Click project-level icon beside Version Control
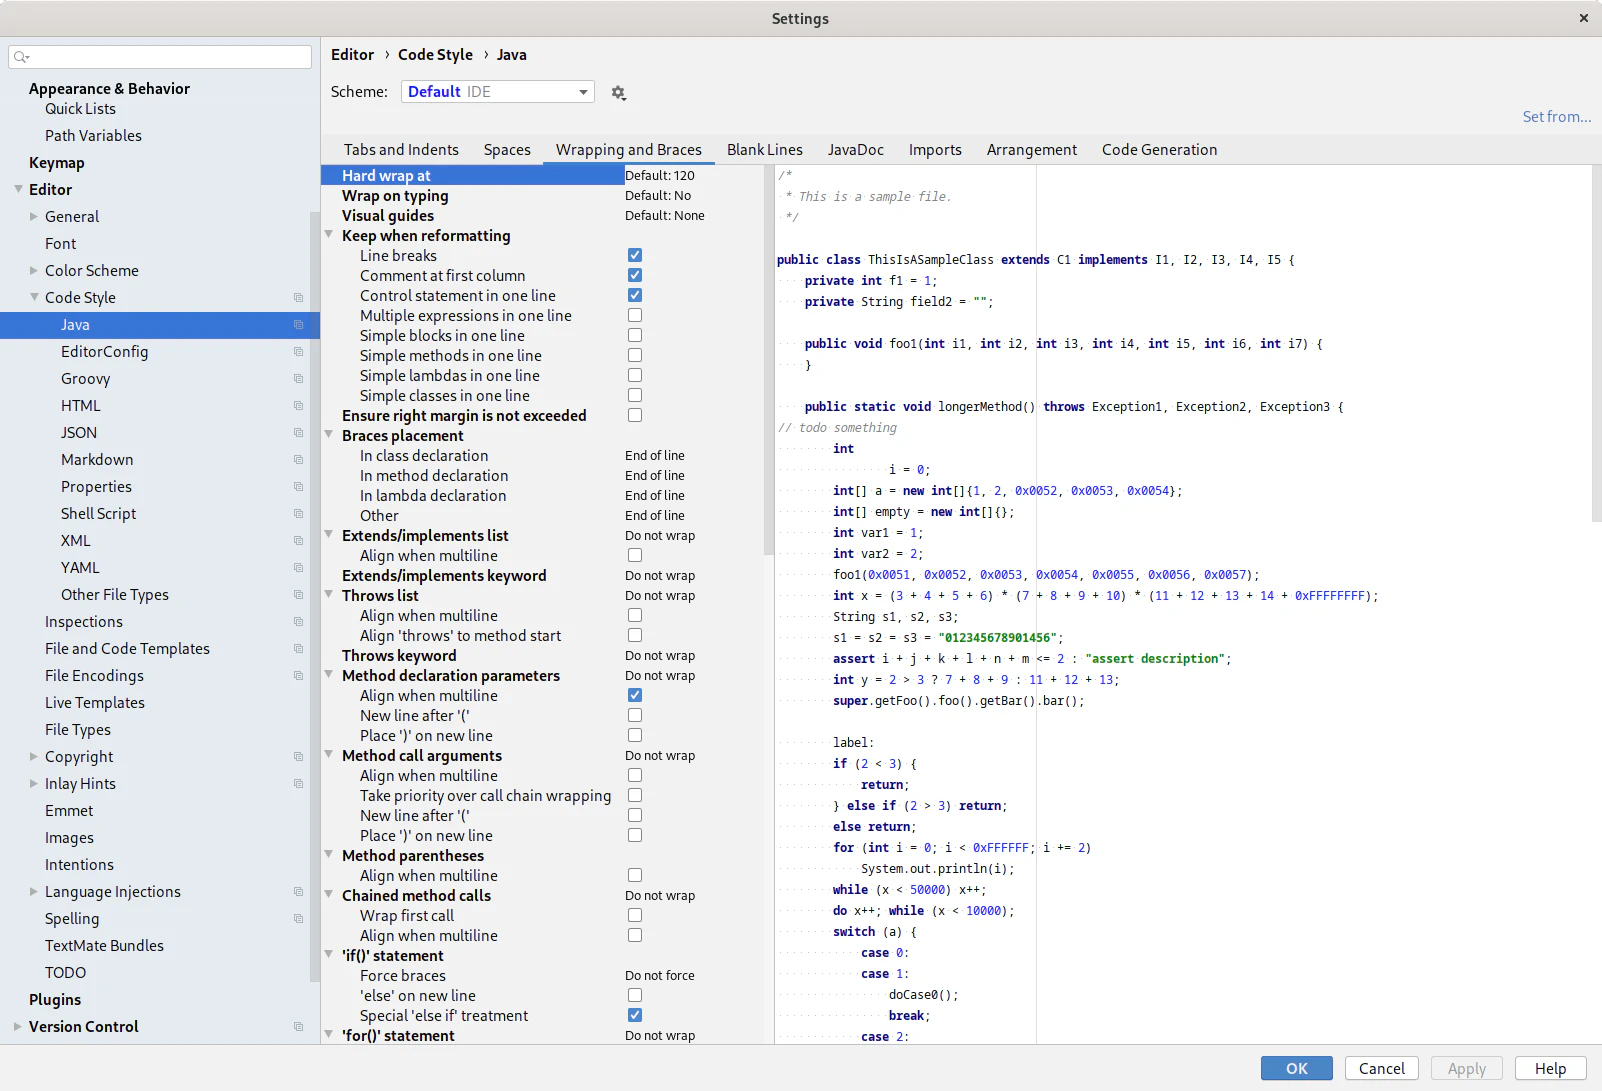Viewport: 1602px width, 1091px height. [298, 1027]
